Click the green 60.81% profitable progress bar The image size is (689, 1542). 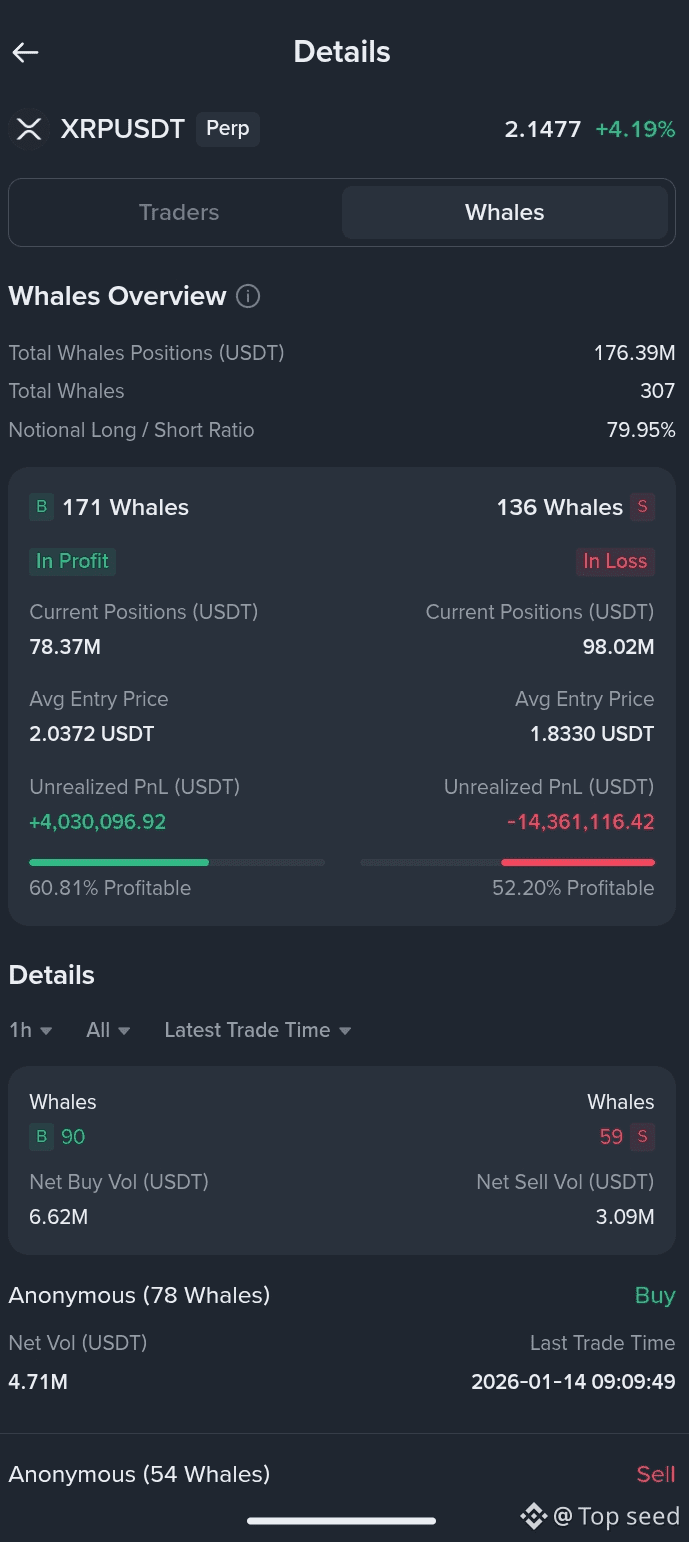point(120,862)
